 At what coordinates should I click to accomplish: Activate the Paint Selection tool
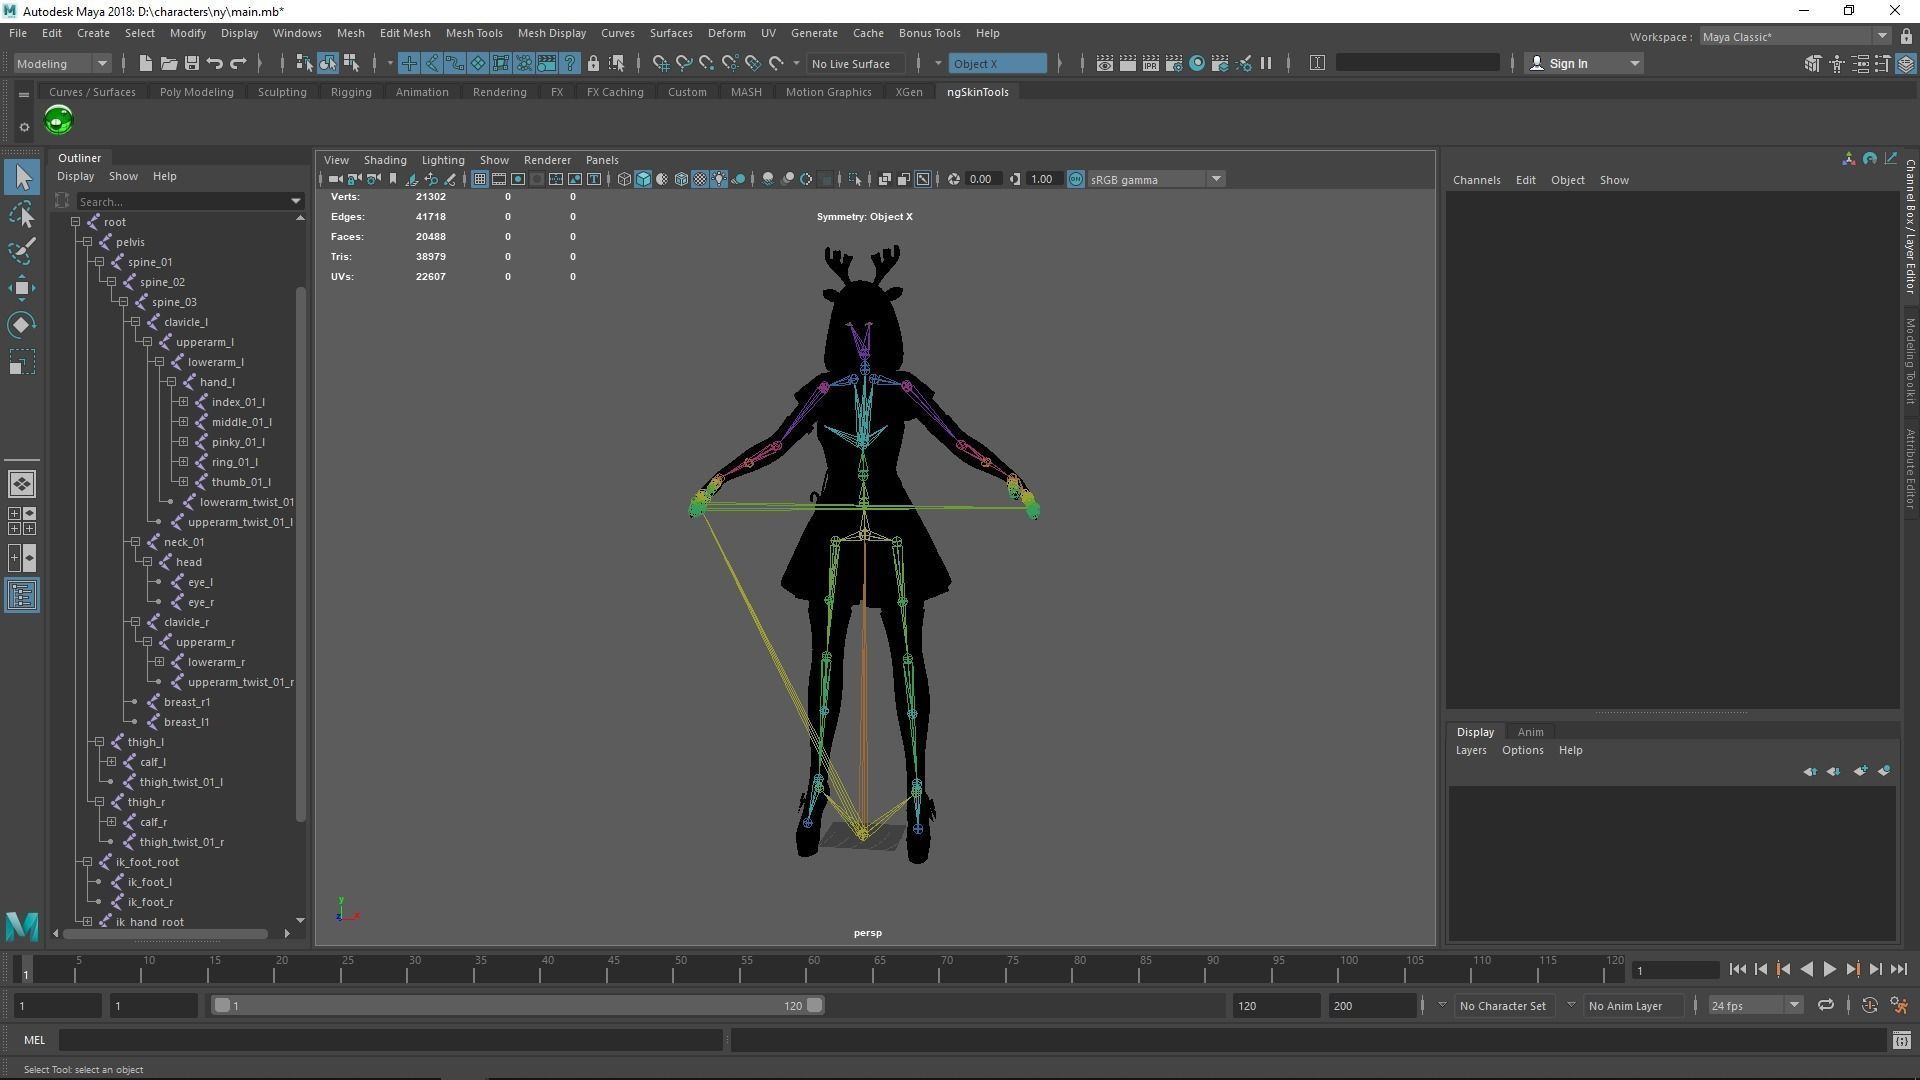(22, 251)
